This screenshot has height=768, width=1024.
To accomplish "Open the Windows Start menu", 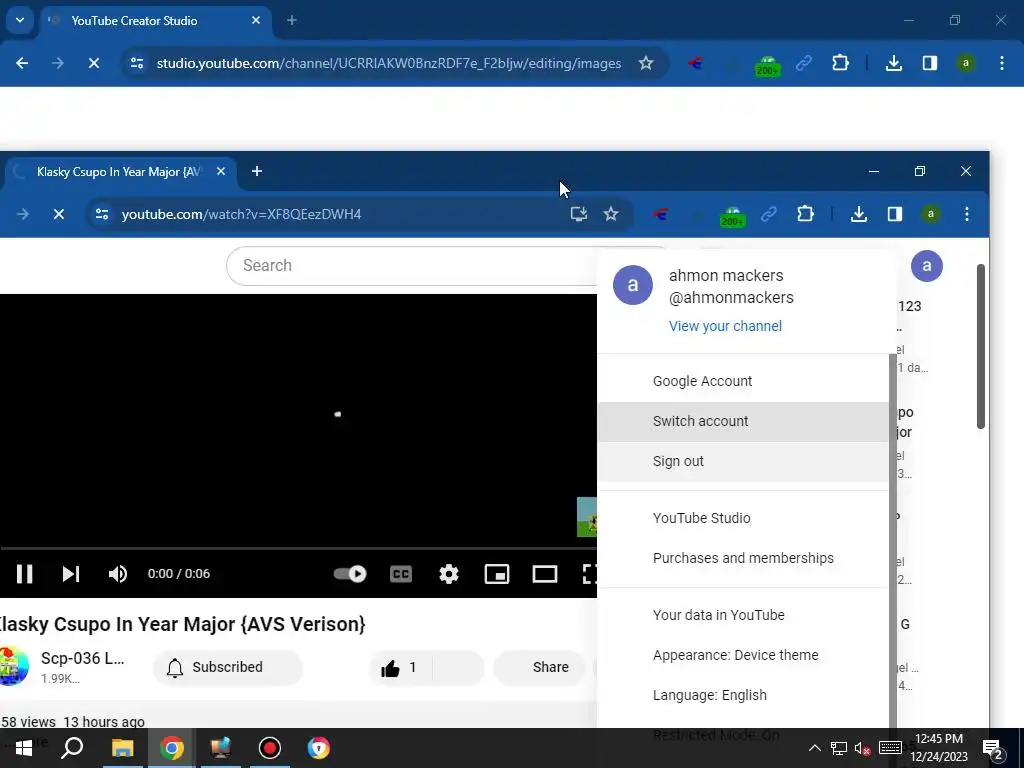I will click(24, 748).
